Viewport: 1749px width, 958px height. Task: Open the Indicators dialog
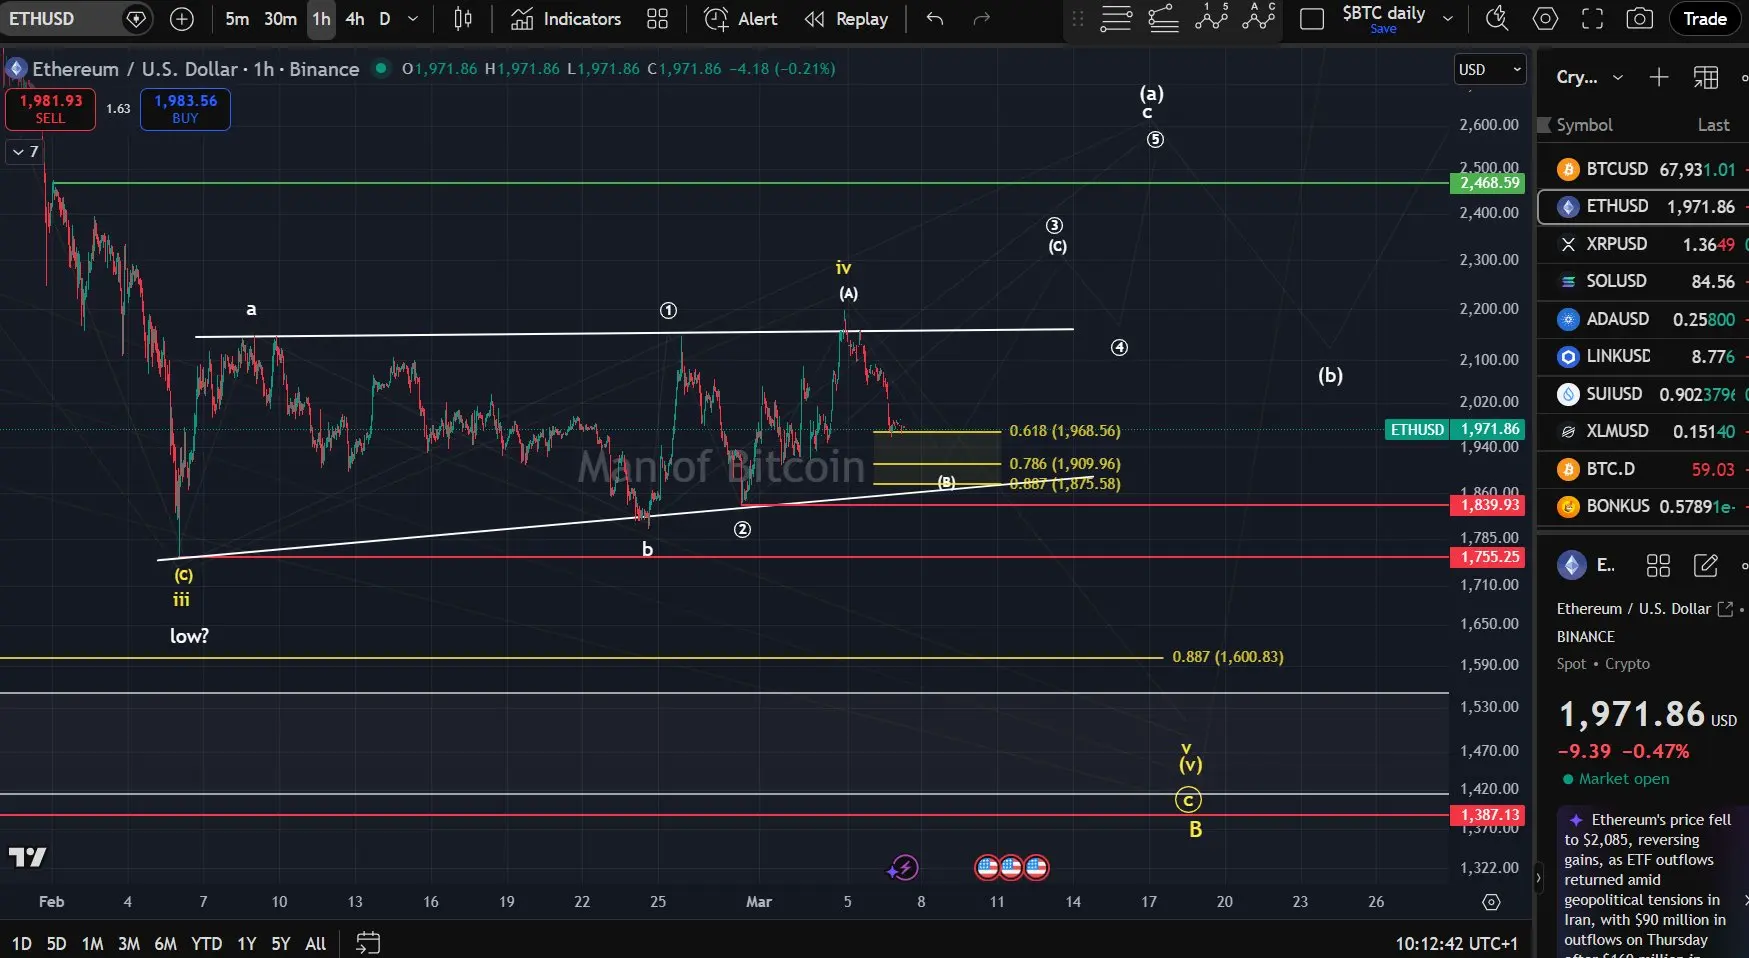click(x=566, y=19)
